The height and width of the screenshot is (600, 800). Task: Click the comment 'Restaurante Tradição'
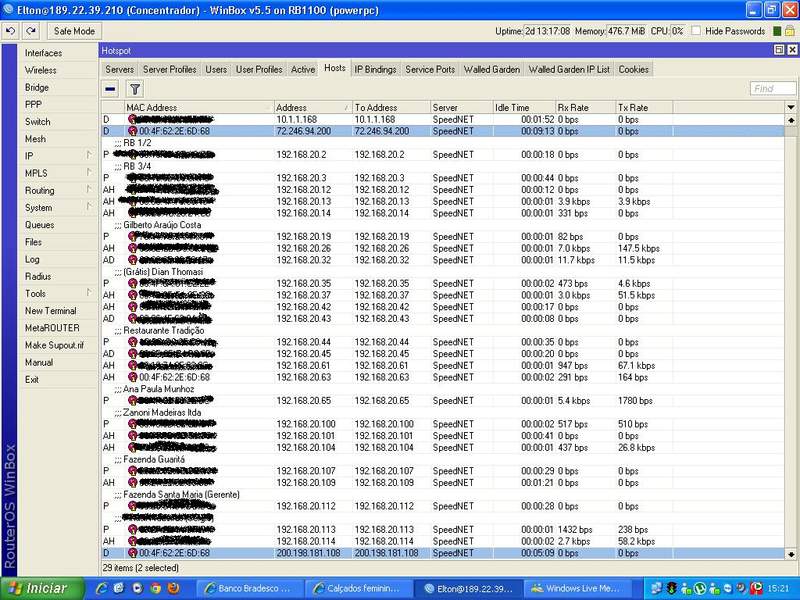pos(163,331)
